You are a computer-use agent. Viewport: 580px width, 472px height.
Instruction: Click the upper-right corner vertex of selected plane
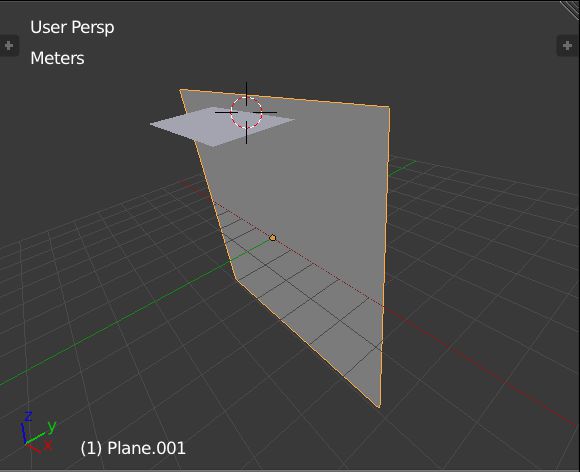coord(389,107)
